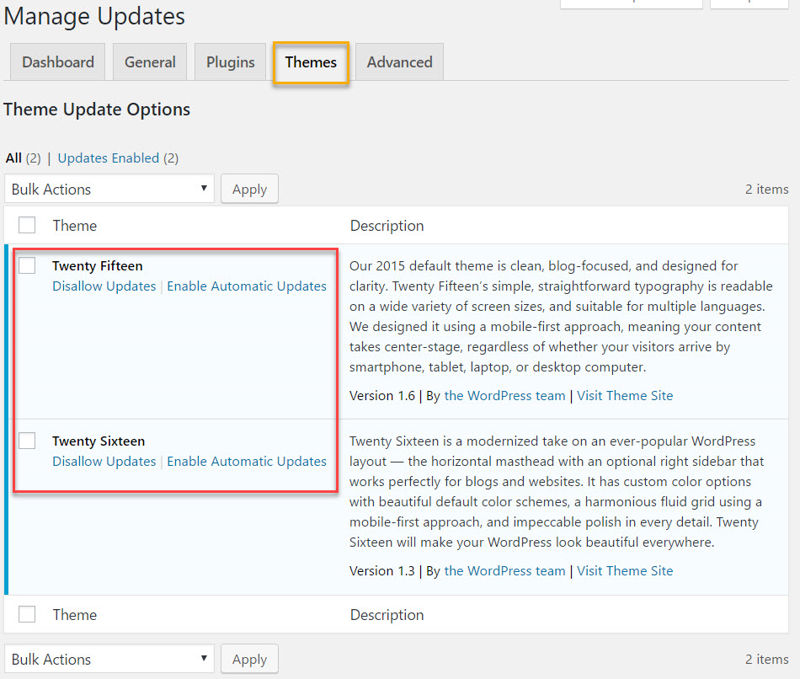The width and height of the screenshot is (800, 679).
Task: Select the Themes tab
Action: click(x=310, y=62)
